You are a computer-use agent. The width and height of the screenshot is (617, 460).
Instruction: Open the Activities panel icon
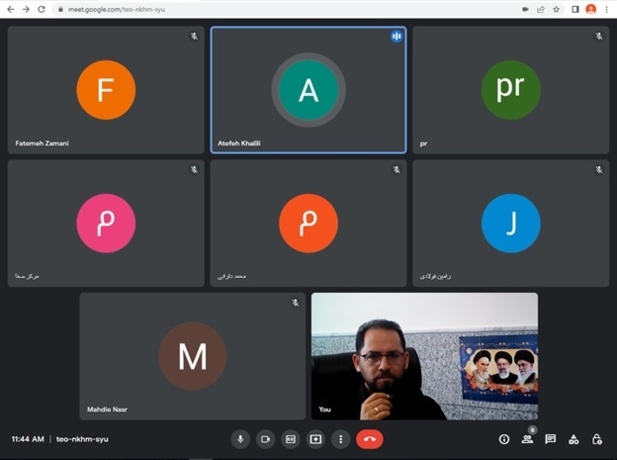tap(573, 439)
